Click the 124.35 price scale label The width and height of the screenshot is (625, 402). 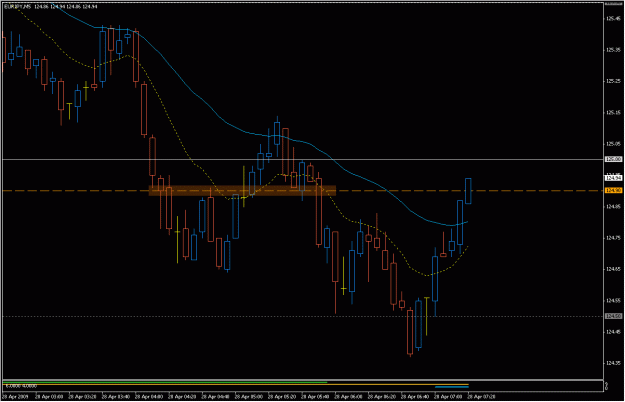[x=613, y=363]
